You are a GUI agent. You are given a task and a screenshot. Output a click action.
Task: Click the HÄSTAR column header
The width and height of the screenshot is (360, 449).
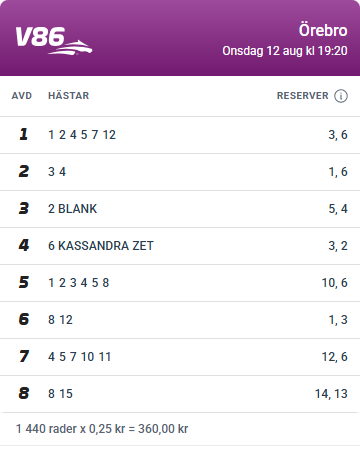69,96
